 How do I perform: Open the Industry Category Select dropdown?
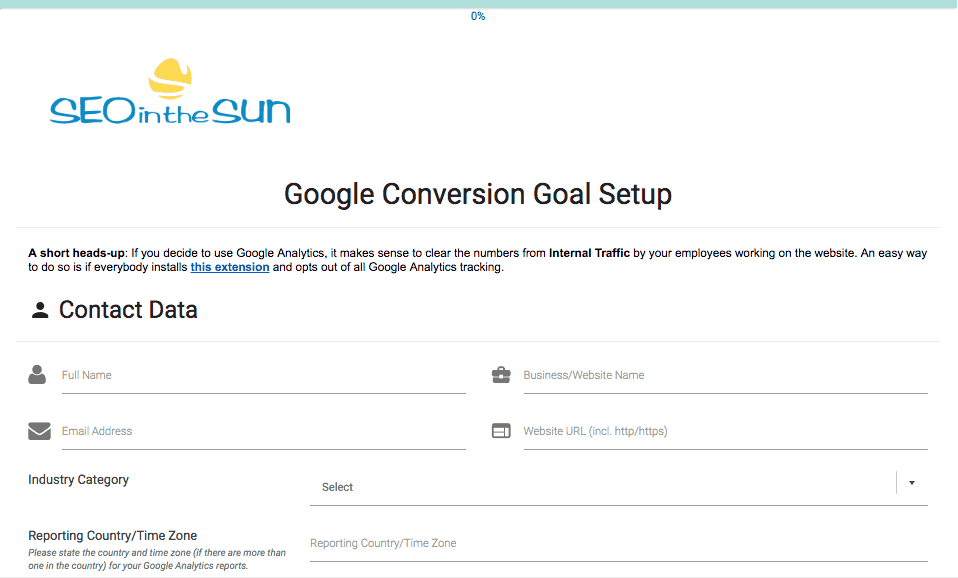pos(618,487)
